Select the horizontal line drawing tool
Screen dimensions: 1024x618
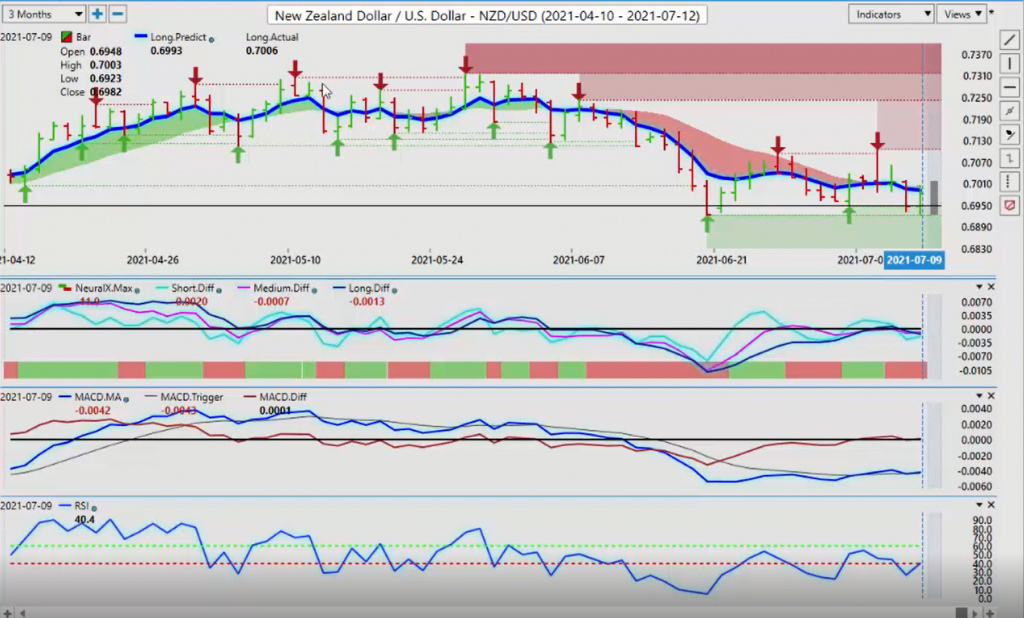[x=1010, y=87]
